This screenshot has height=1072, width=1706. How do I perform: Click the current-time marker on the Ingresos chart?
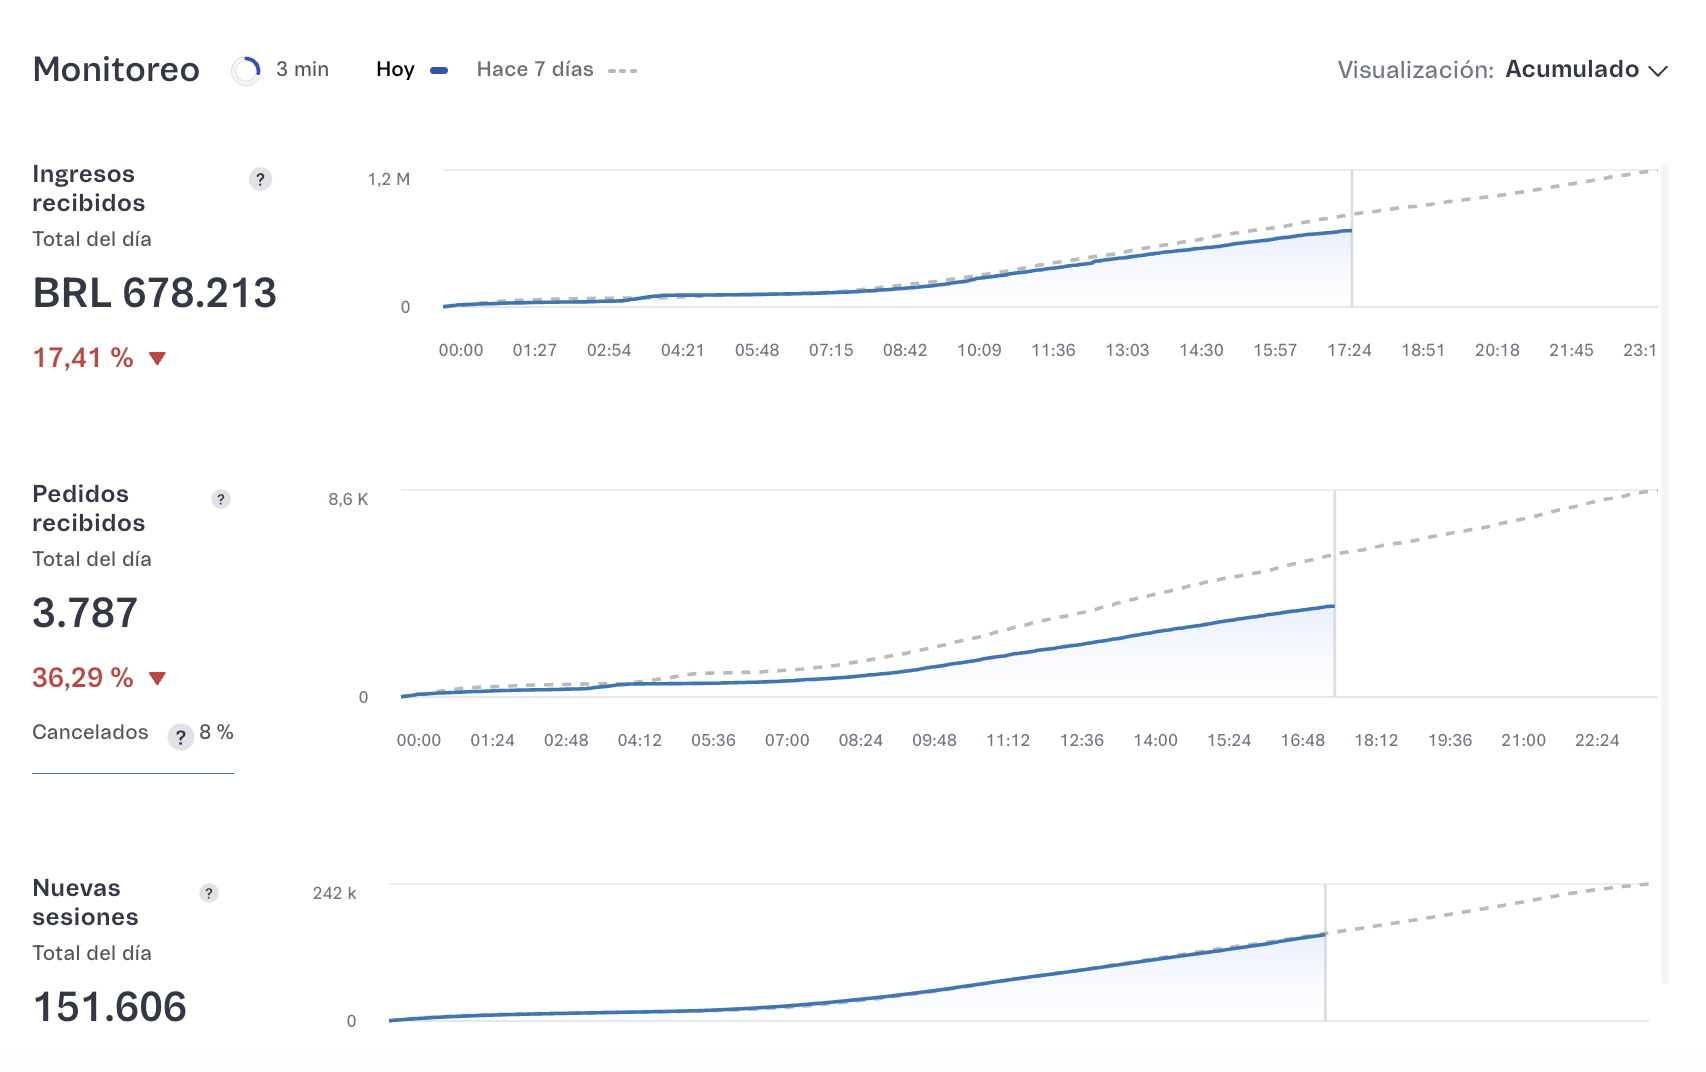coord(1352,238)
